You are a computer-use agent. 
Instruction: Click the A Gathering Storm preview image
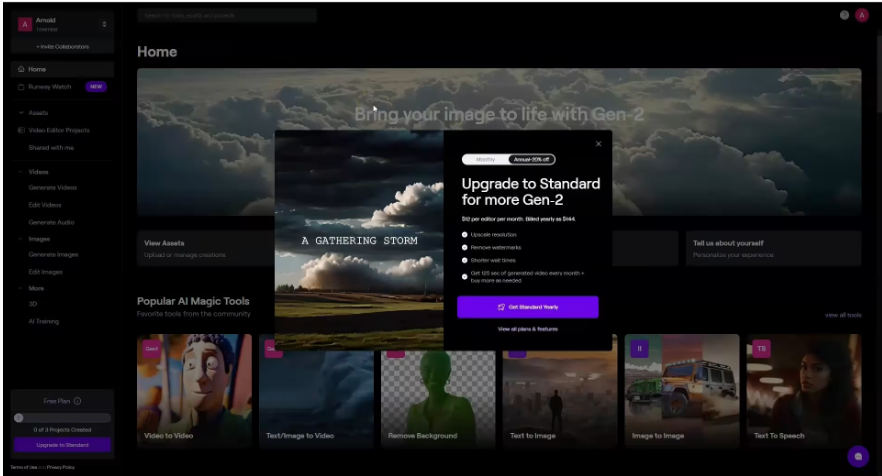click(359, 240)
